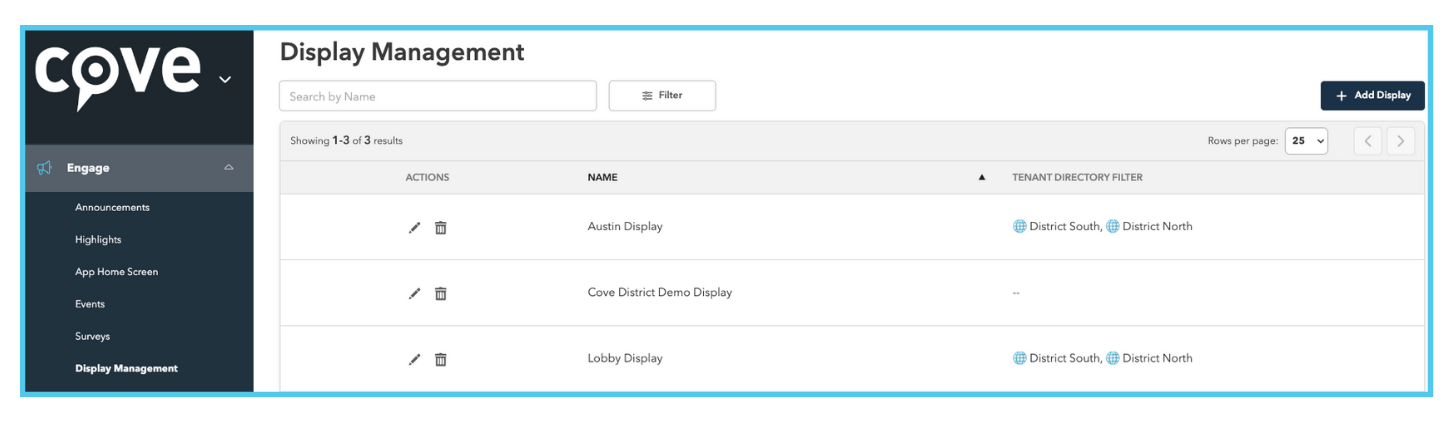Viewport: 1456px width, 427px height.
Task: Click the Showing 1-3 of 3 results text
Action: click(346, 141)
